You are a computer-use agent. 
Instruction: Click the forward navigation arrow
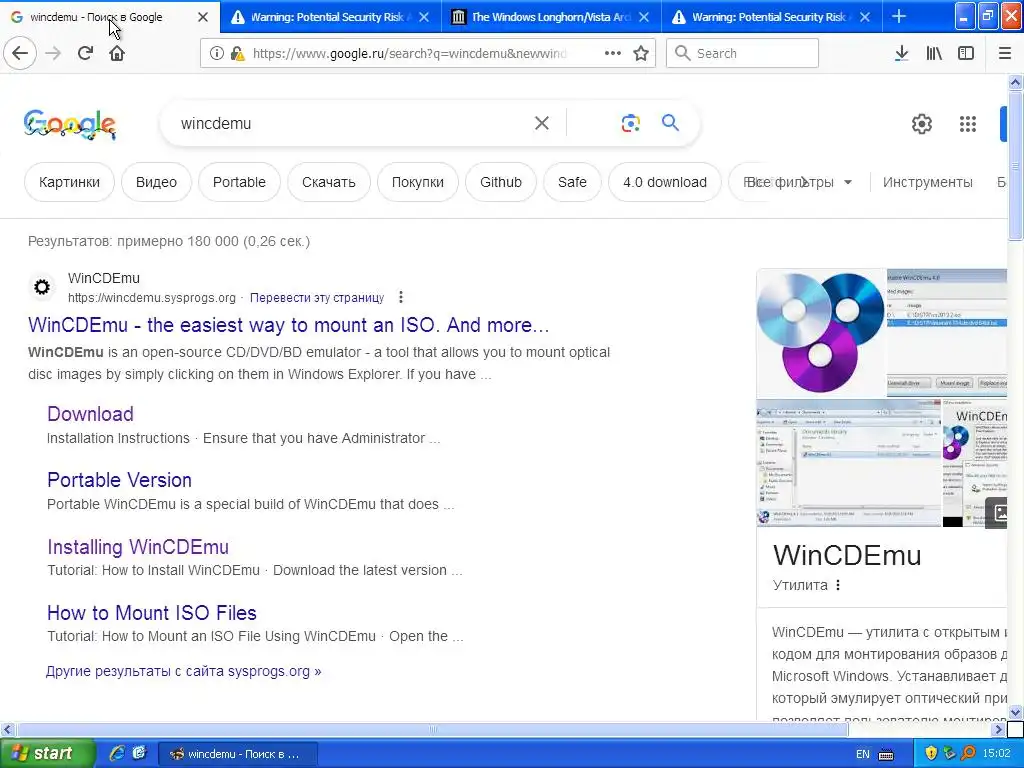pos(53,53)
